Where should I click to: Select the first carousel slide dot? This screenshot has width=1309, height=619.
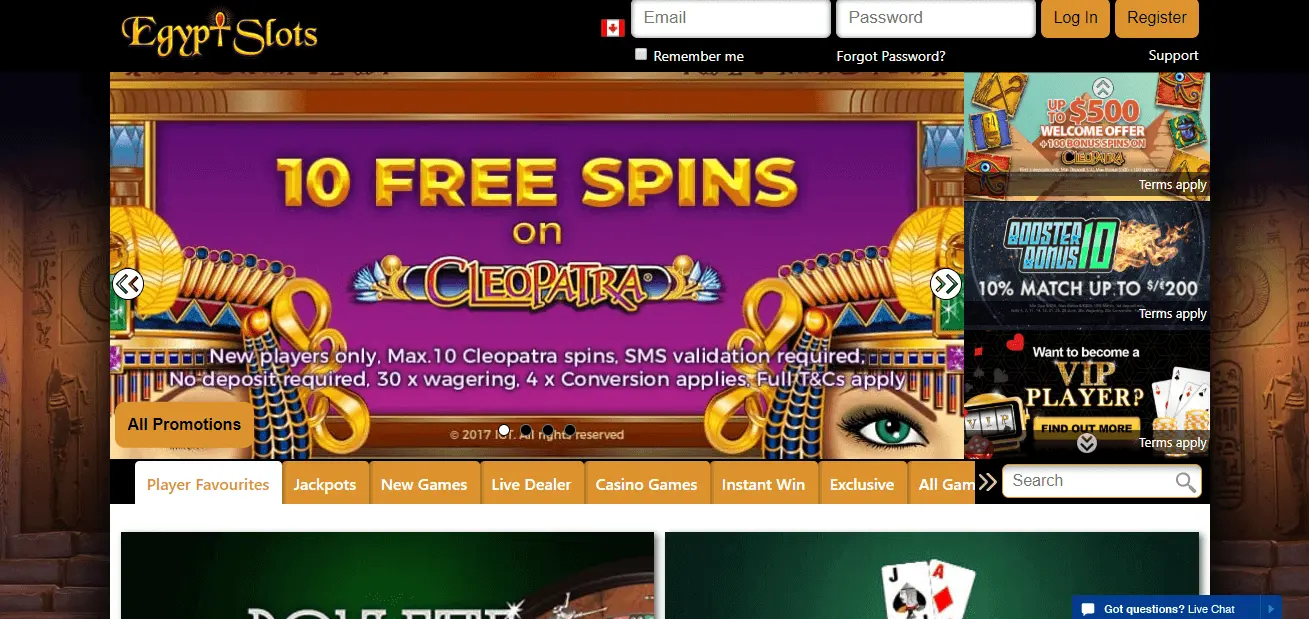[504, 430]
